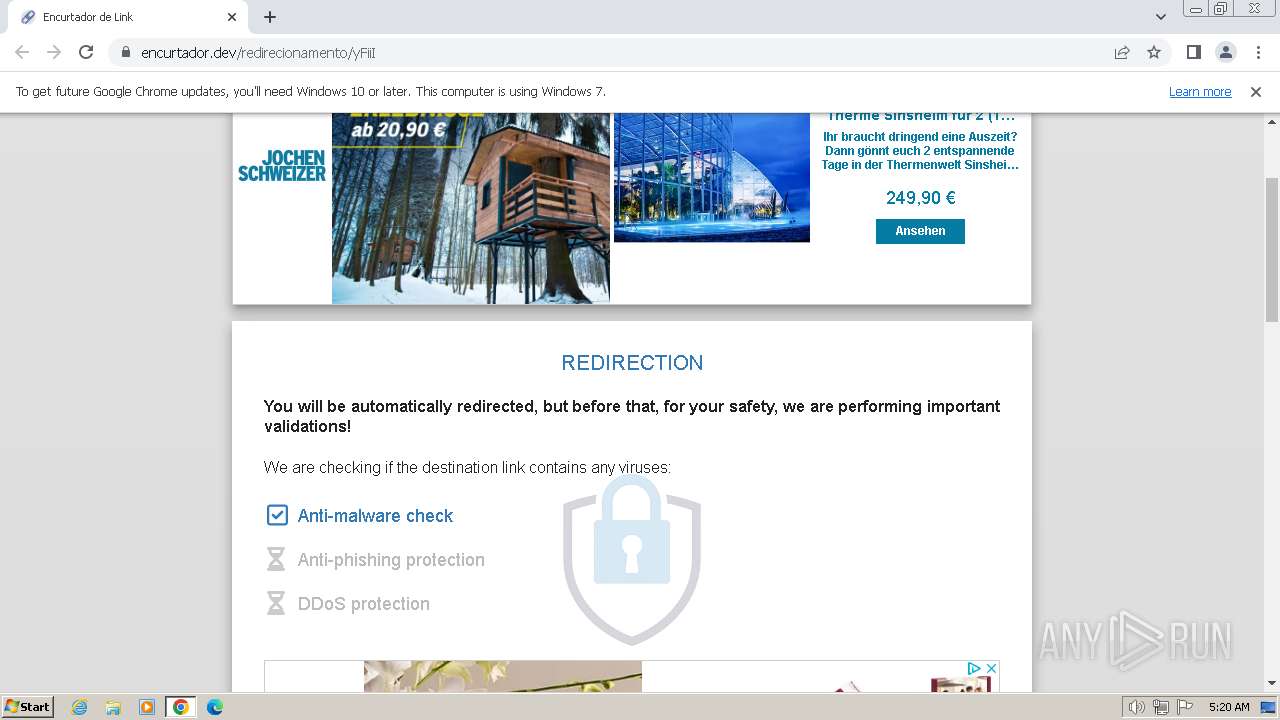Click the padlock site info icon
This screenshot has width=1280, height=720.
(x=126, y=52)
